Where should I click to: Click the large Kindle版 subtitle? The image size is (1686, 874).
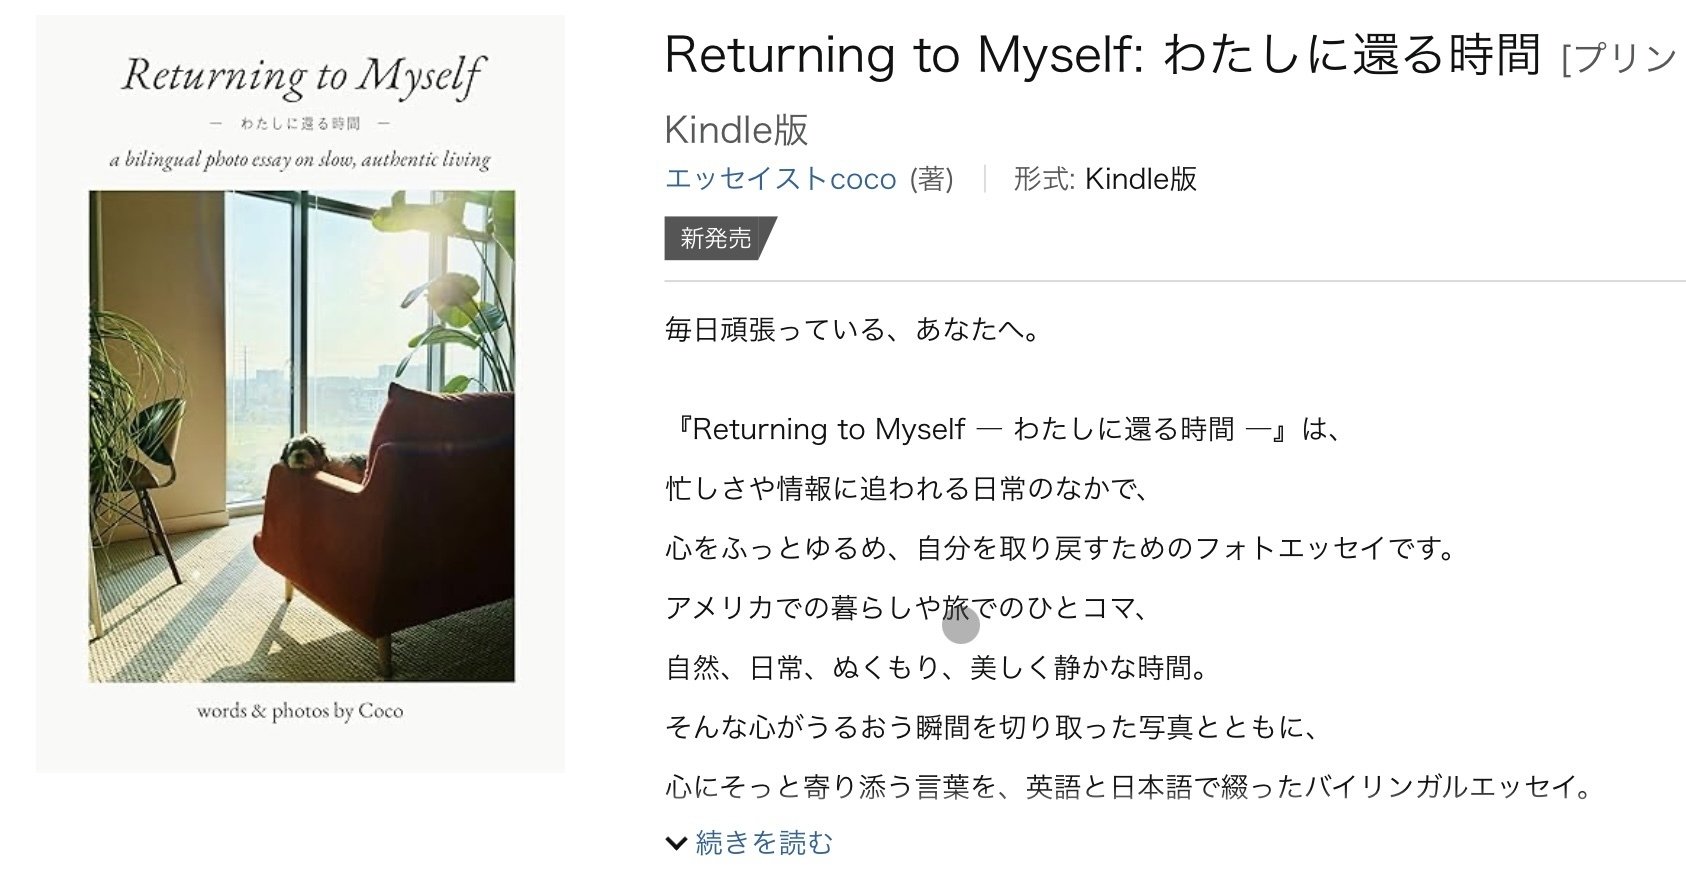(736, 130)
